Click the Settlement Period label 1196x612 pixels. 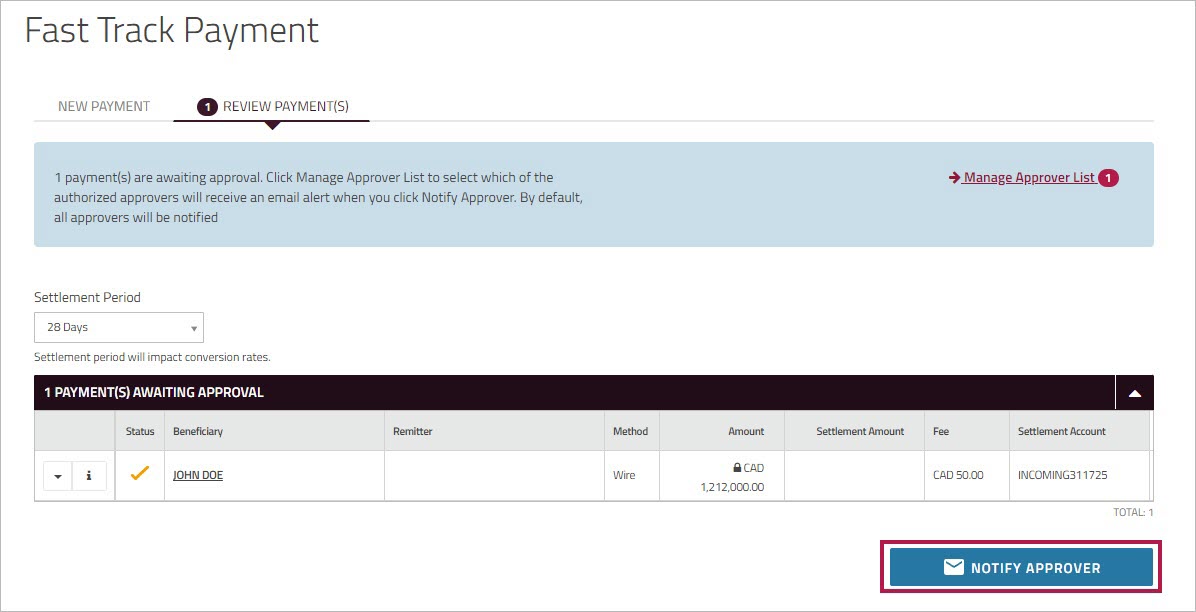(x=88, y=298)
